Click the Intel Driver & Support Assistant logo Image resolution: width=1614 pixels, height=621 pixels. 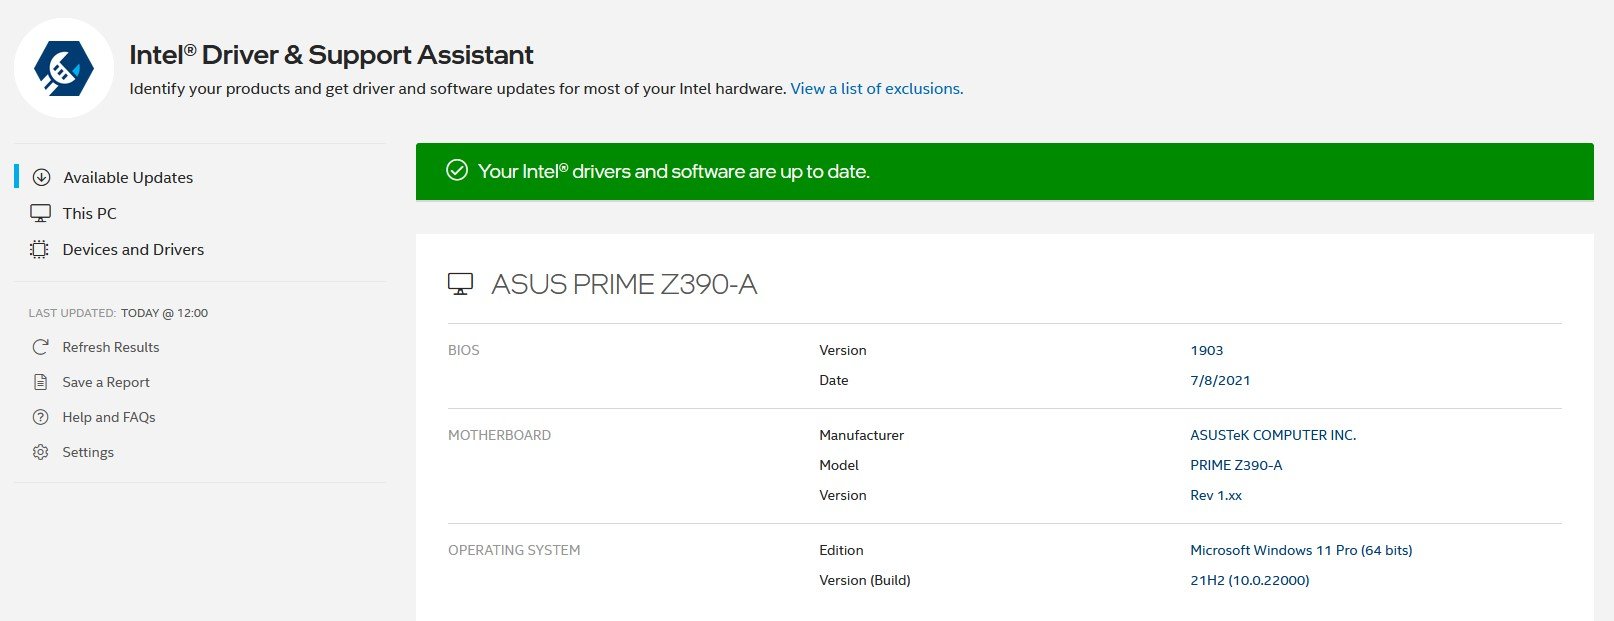click(64, 68)
